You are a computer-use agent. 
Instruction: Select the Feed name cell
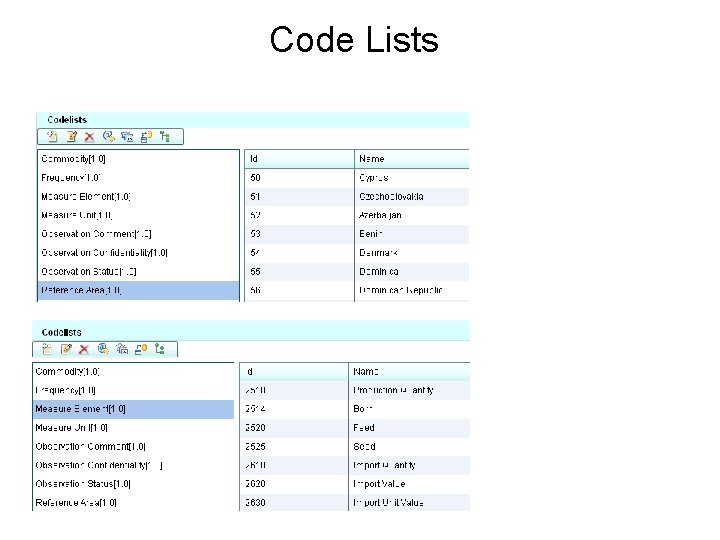point(409,428)
